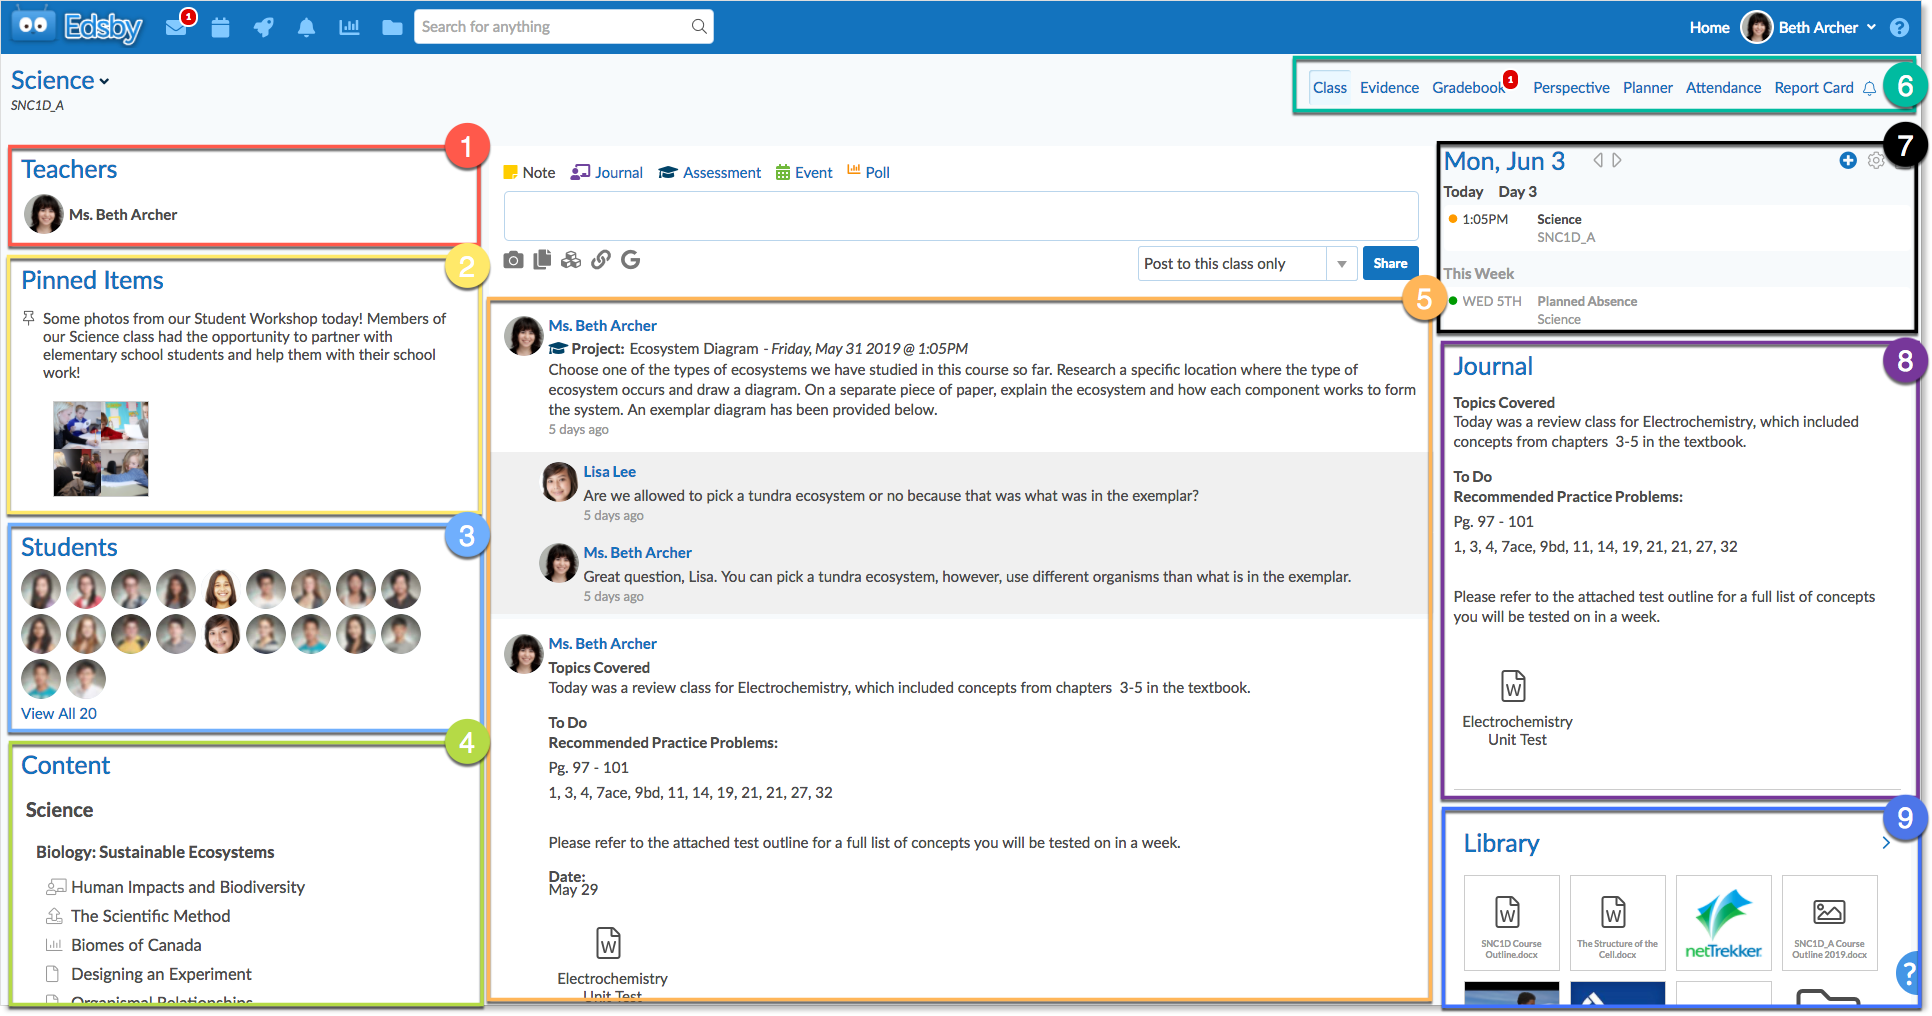The width and height of the screenshot is (1932, 1016).
Task: Click the link attachment icon
Action: point(601,260)
